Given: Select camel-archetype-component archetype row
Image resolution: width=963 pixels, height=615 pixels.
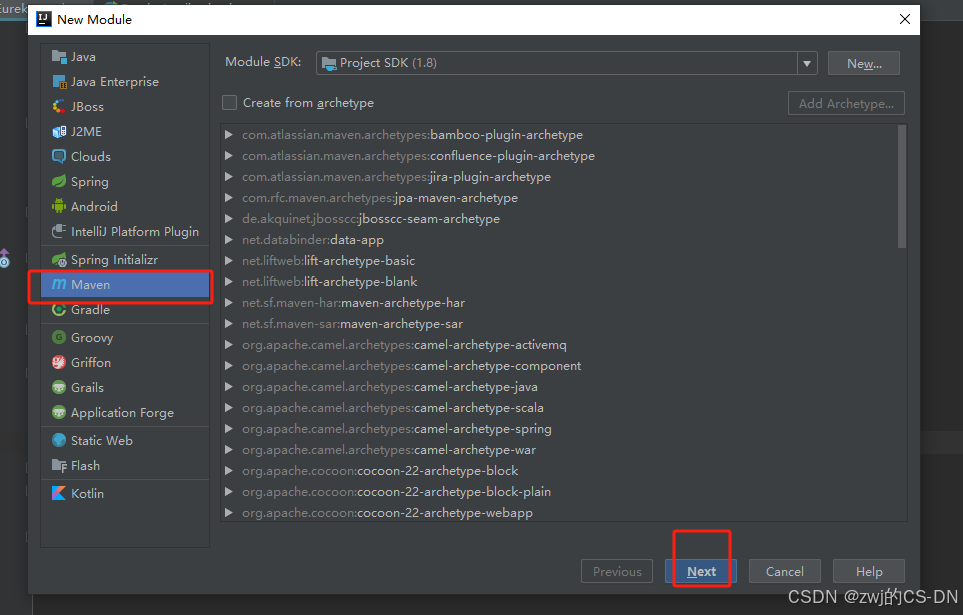Looking at the screenshot, I should tap(559, 366).
